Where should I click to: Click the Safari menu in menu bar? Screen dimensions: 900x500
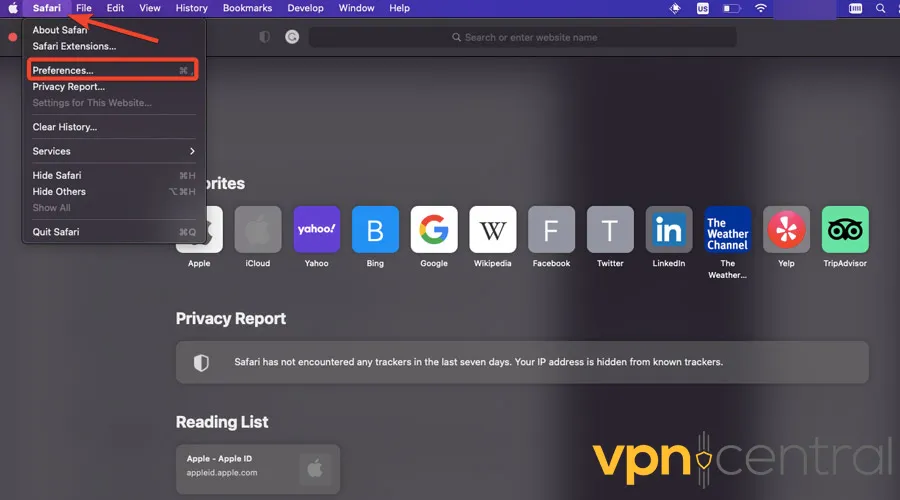pos(46,8)
